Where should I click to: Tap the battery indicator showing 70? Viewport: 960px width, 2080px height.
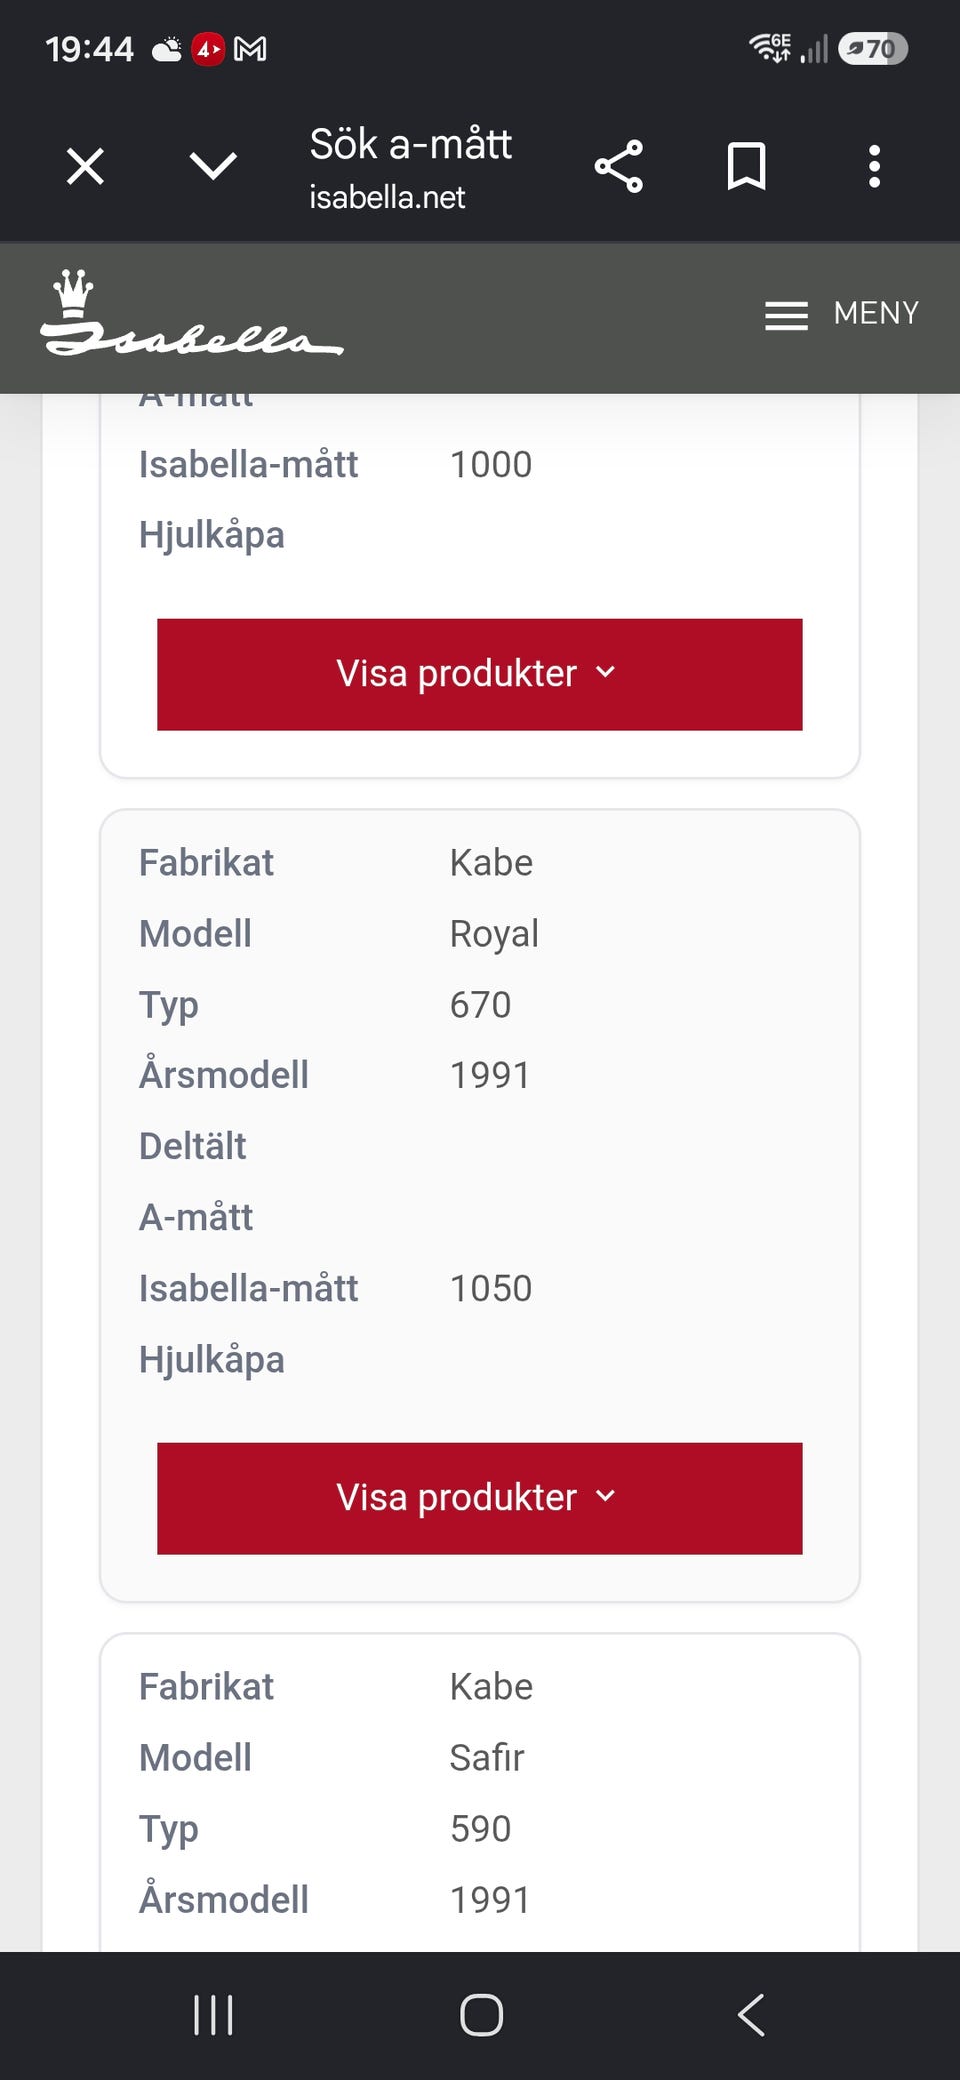[873, 49]
